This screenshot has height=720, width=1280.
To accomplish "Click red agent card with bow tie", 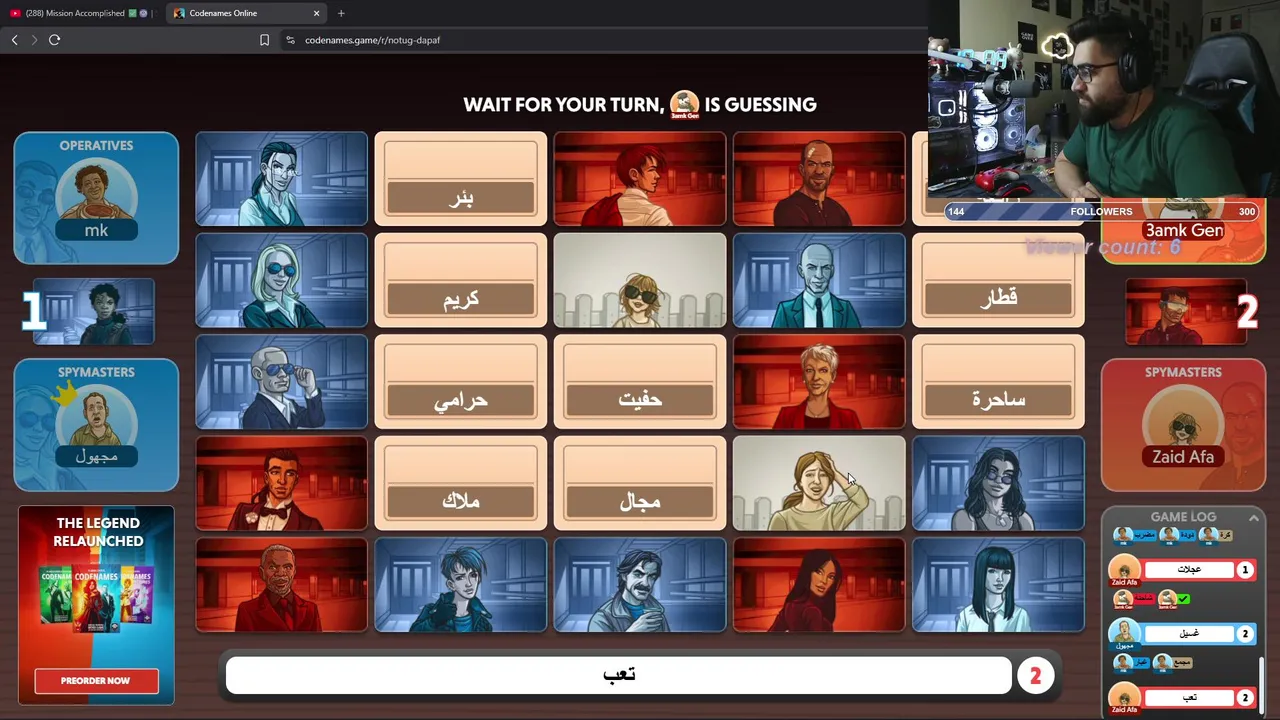I will coord(282,483).
